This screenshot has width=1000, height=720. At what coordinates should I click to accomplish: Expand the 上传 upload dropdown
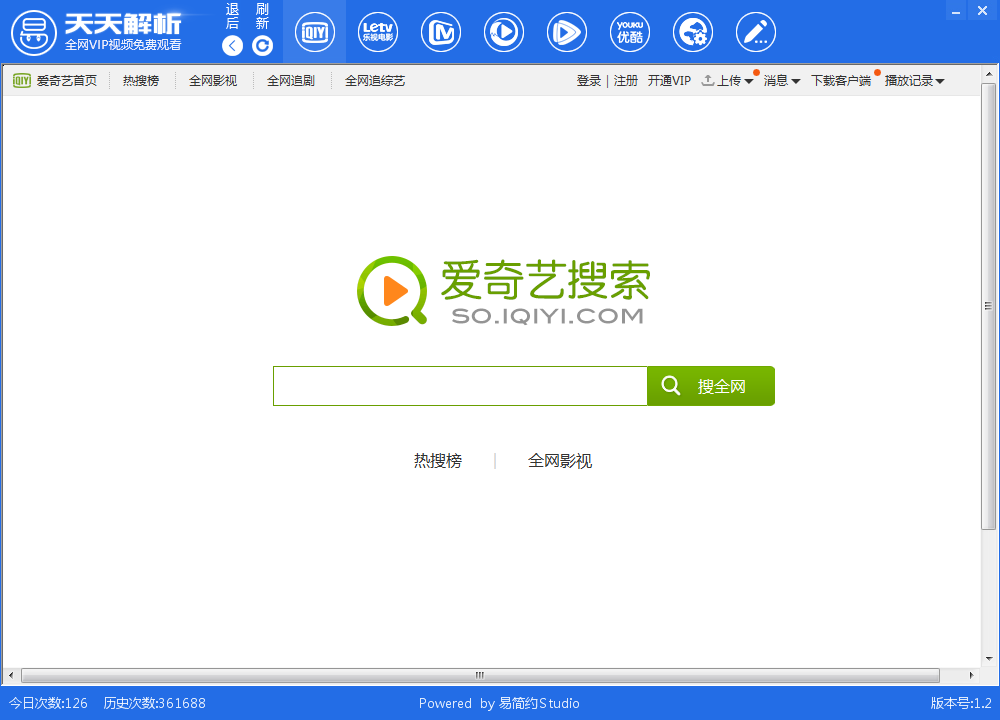coord(727,81)
